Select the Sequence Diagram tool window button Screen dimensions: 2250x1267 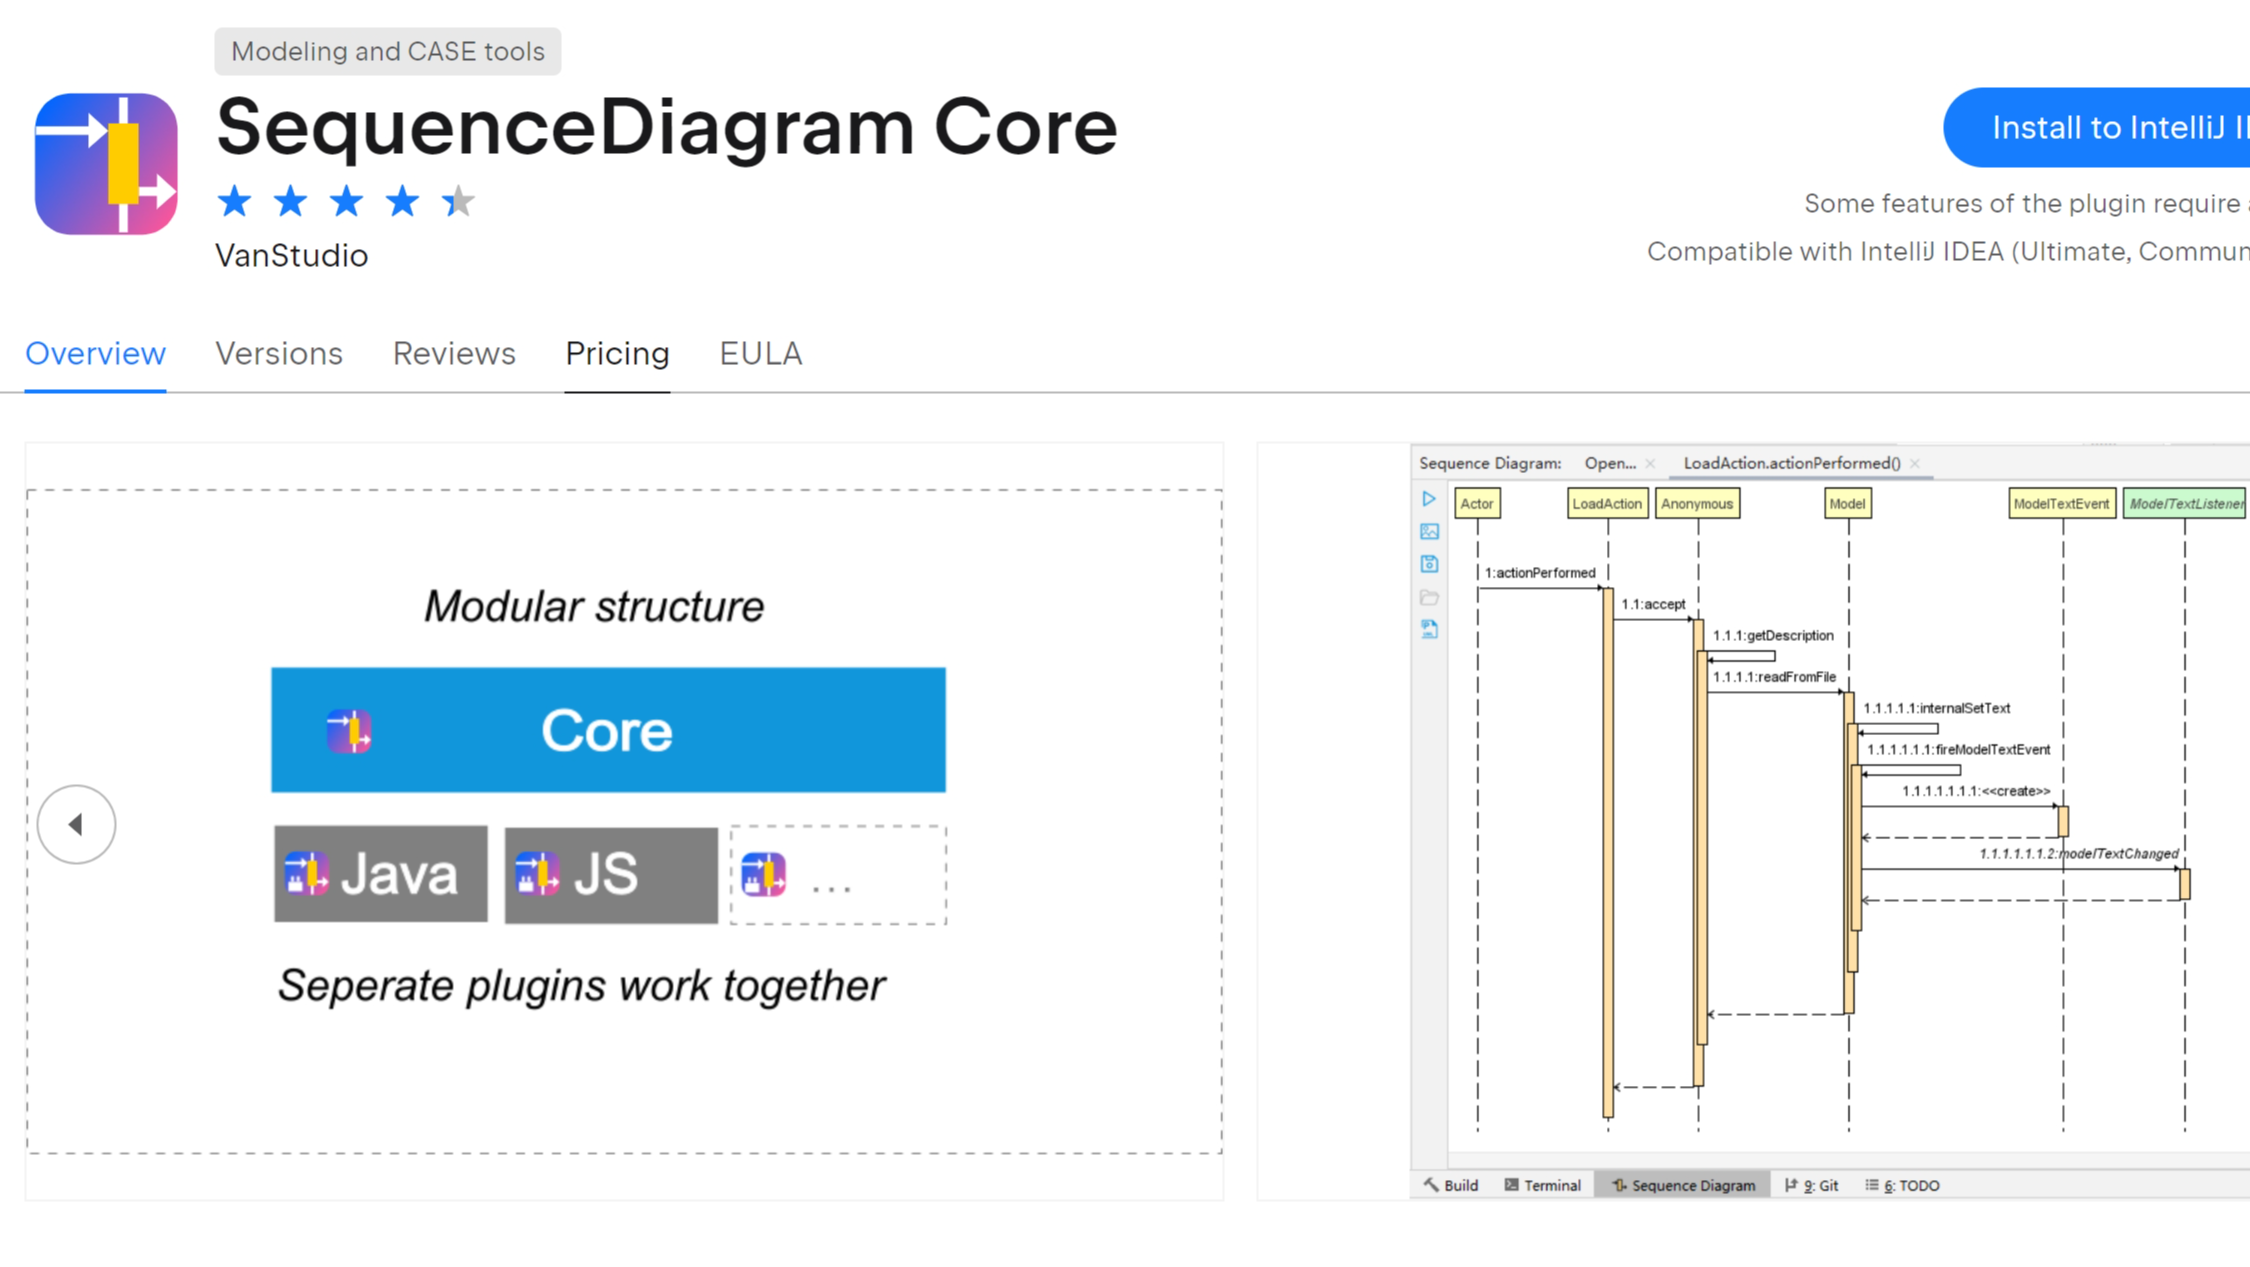pos(1682,1185)
